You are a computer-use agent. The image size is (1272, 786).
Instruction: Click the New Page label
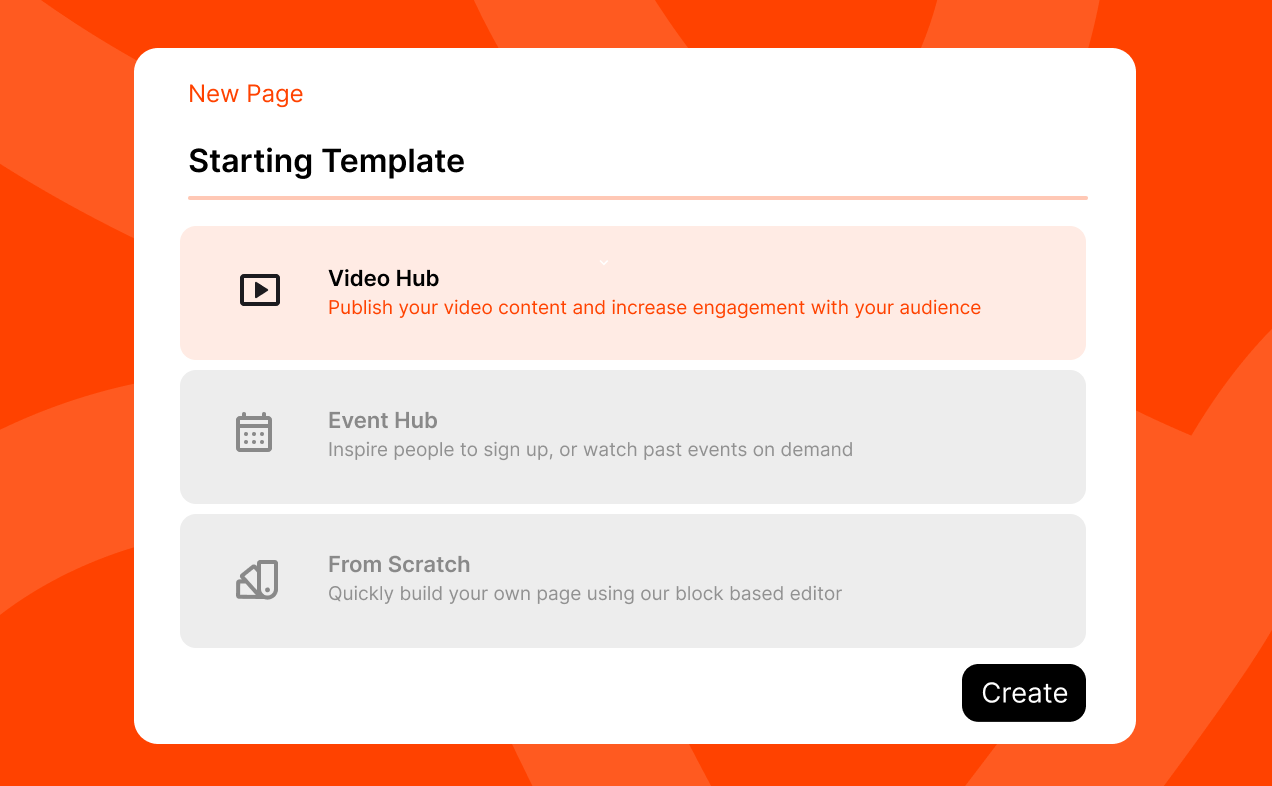246,94
